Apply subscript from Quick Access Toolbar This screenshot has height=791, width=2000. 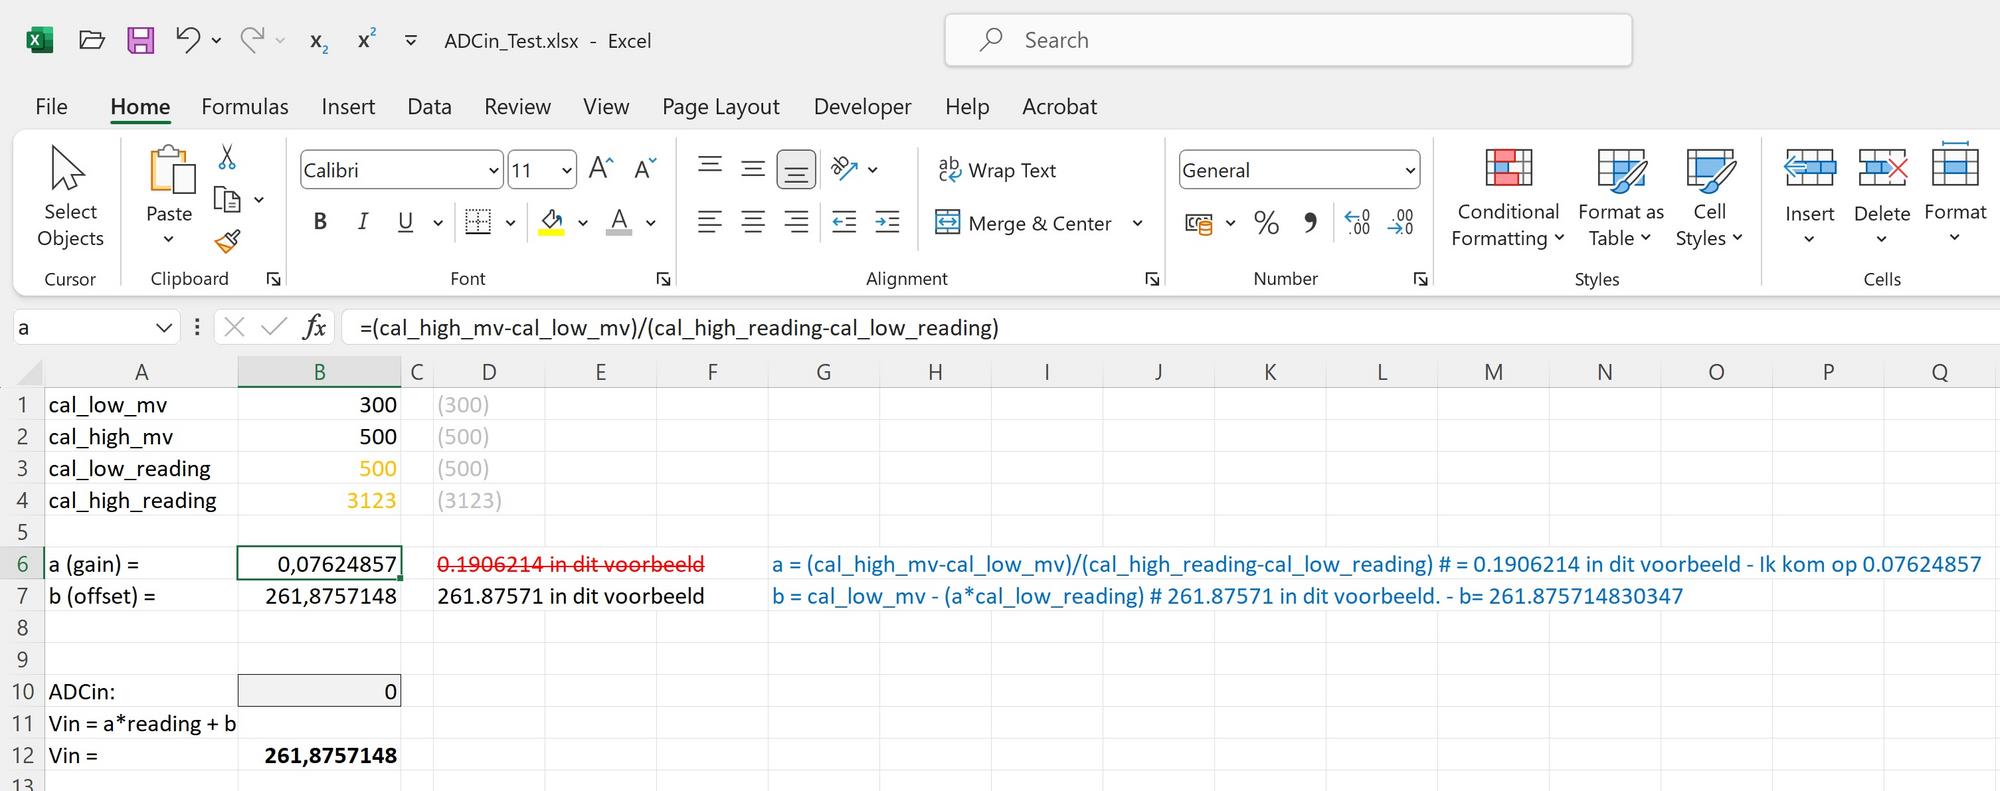tap(319, 41)
